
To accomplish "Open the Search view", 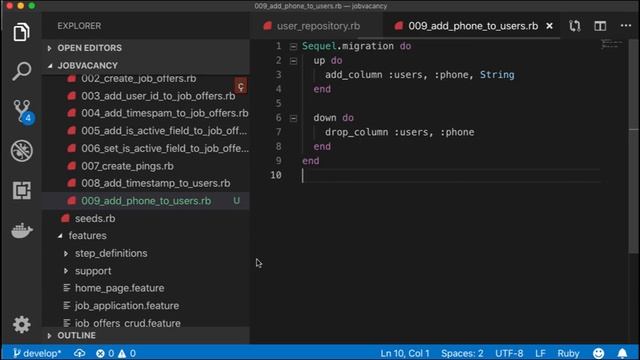I will point(21,71).
